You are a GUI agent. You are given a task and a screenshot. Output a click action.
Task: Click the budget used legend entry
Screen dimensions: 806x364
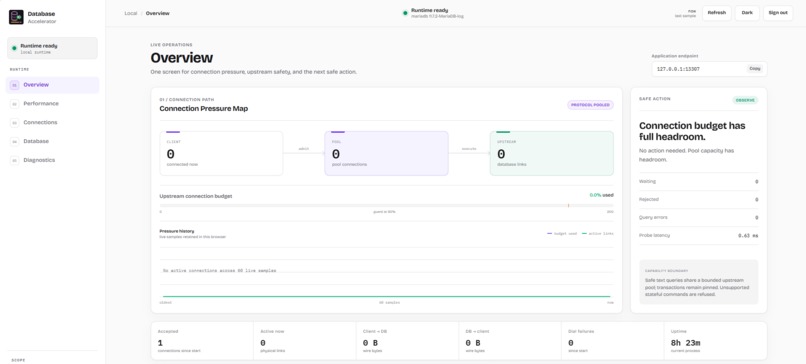[x=562, y=233]
